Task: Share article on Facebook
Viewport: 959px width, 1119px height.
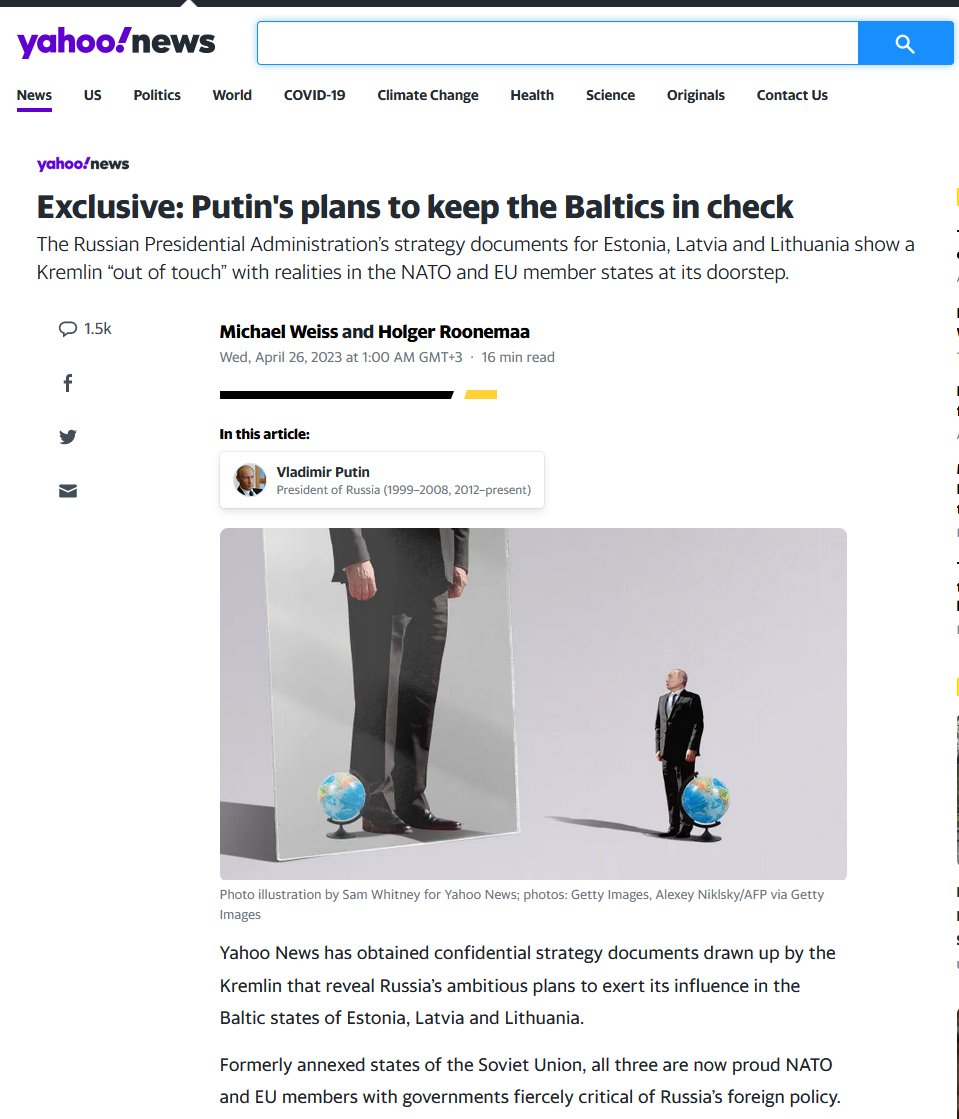Action: pyautogui.click(x=68, y=383)
